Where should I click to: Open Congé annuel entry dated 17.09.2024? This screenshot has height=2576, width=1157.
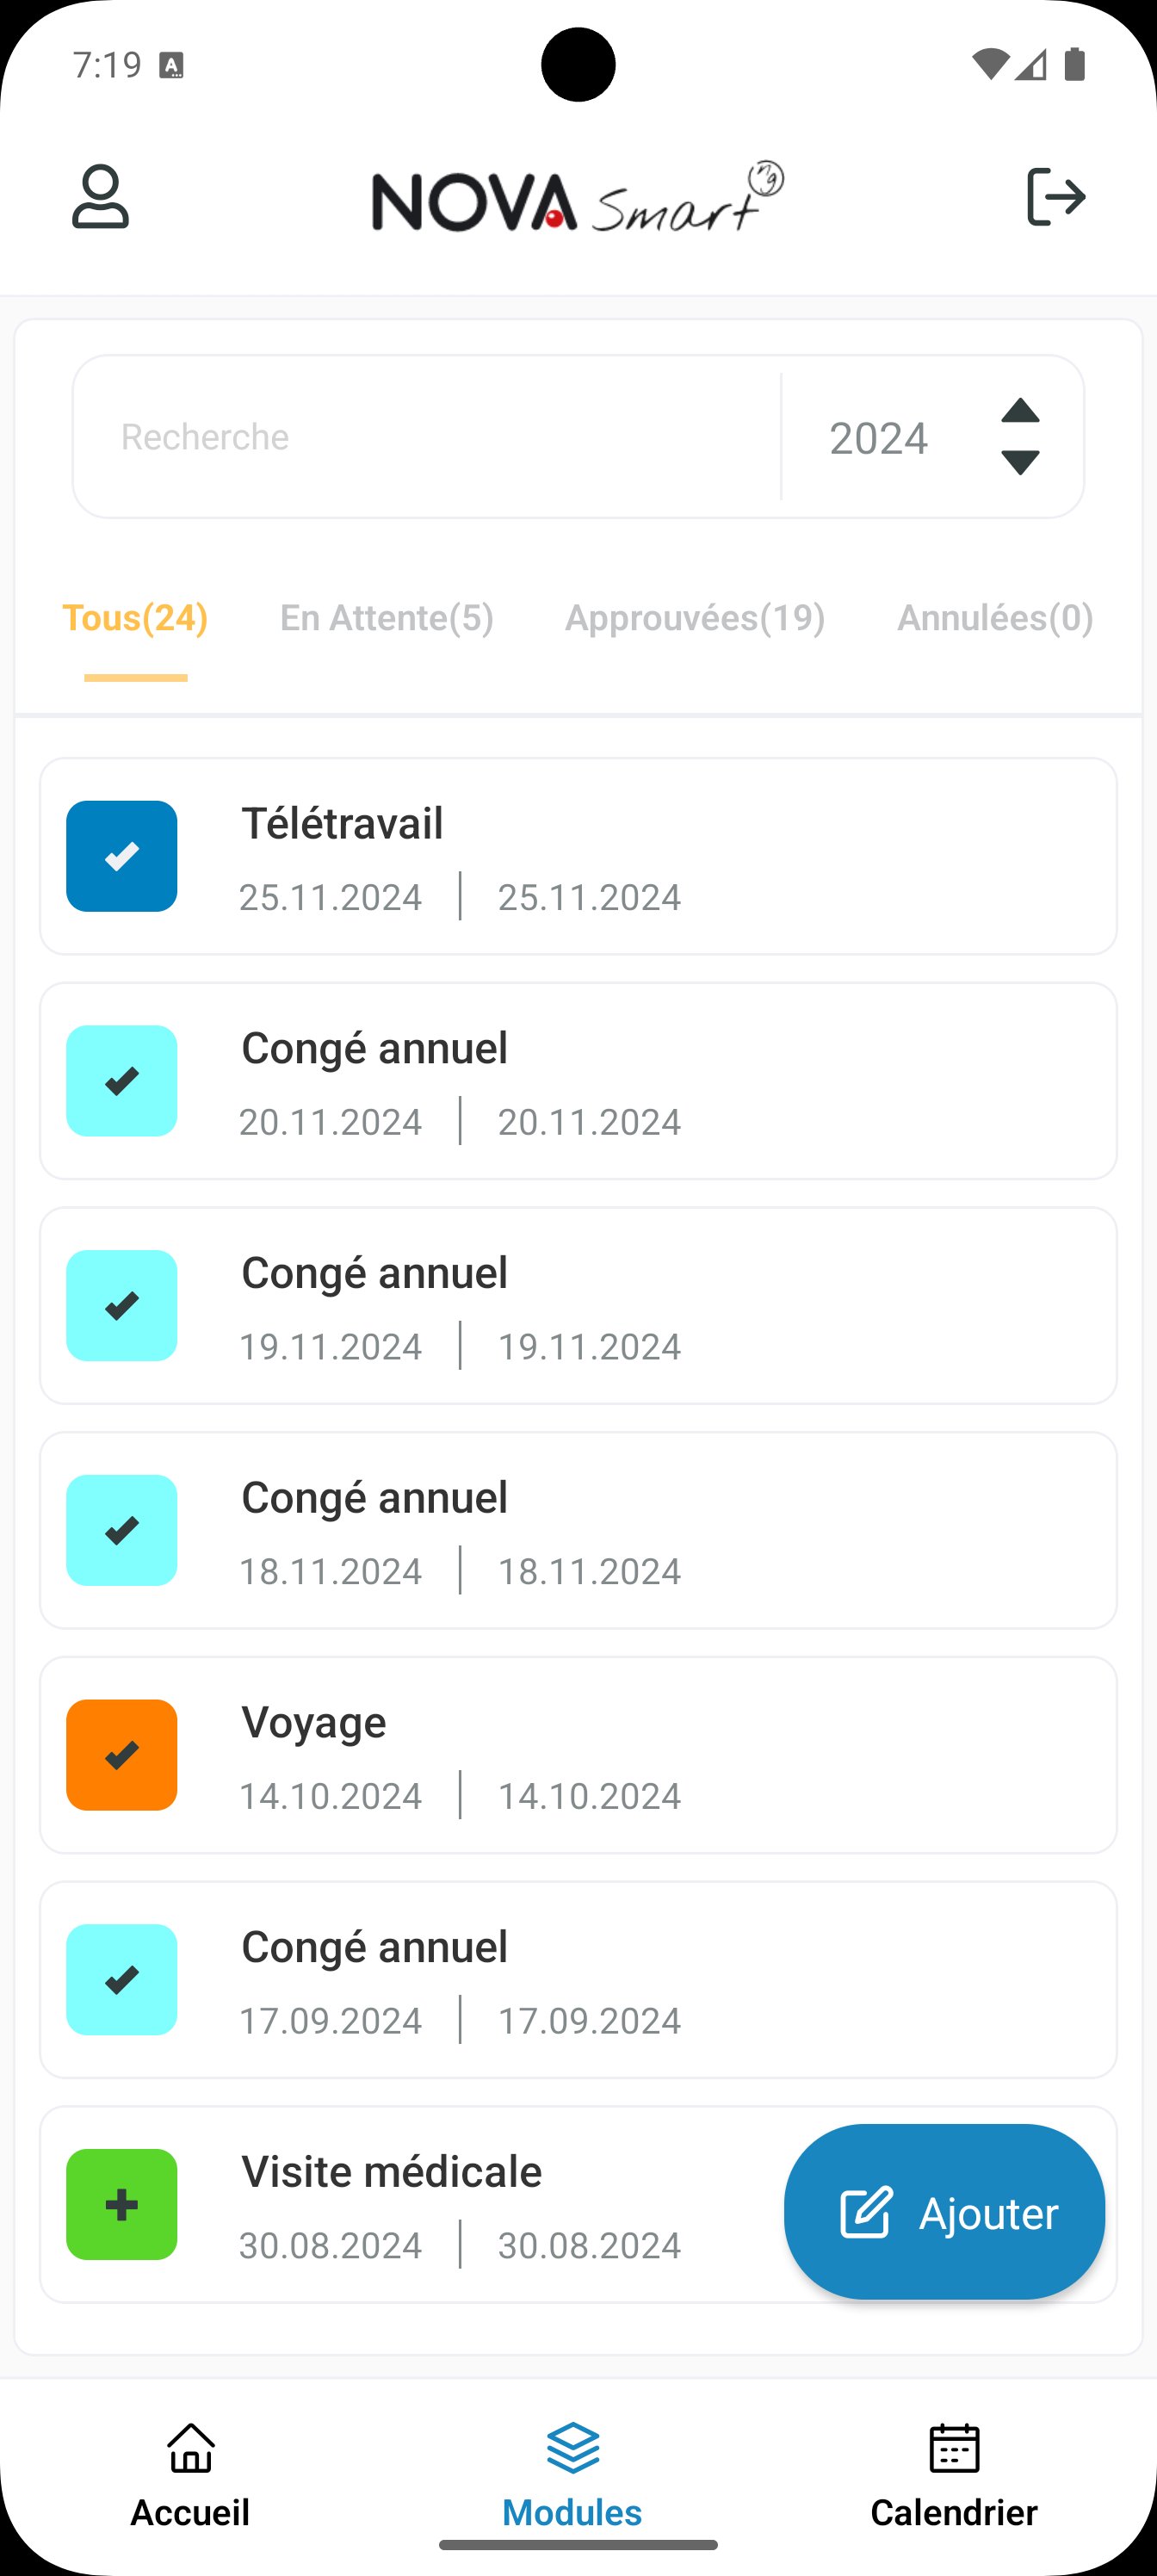point(578,1980)
